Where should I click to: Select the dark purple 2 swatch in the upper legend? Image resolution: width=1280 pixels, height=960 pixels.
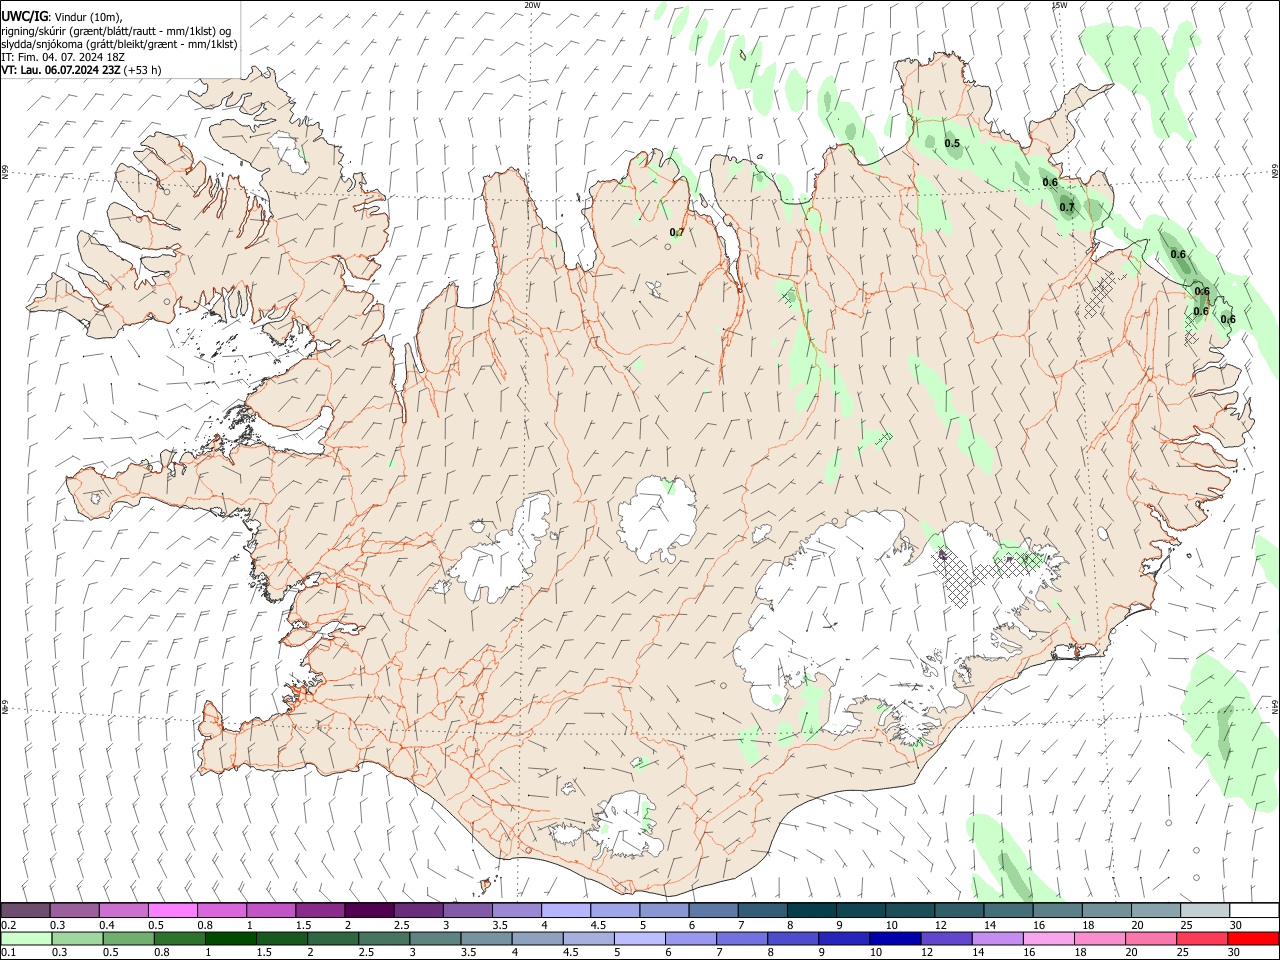click(x=369, y=910)
